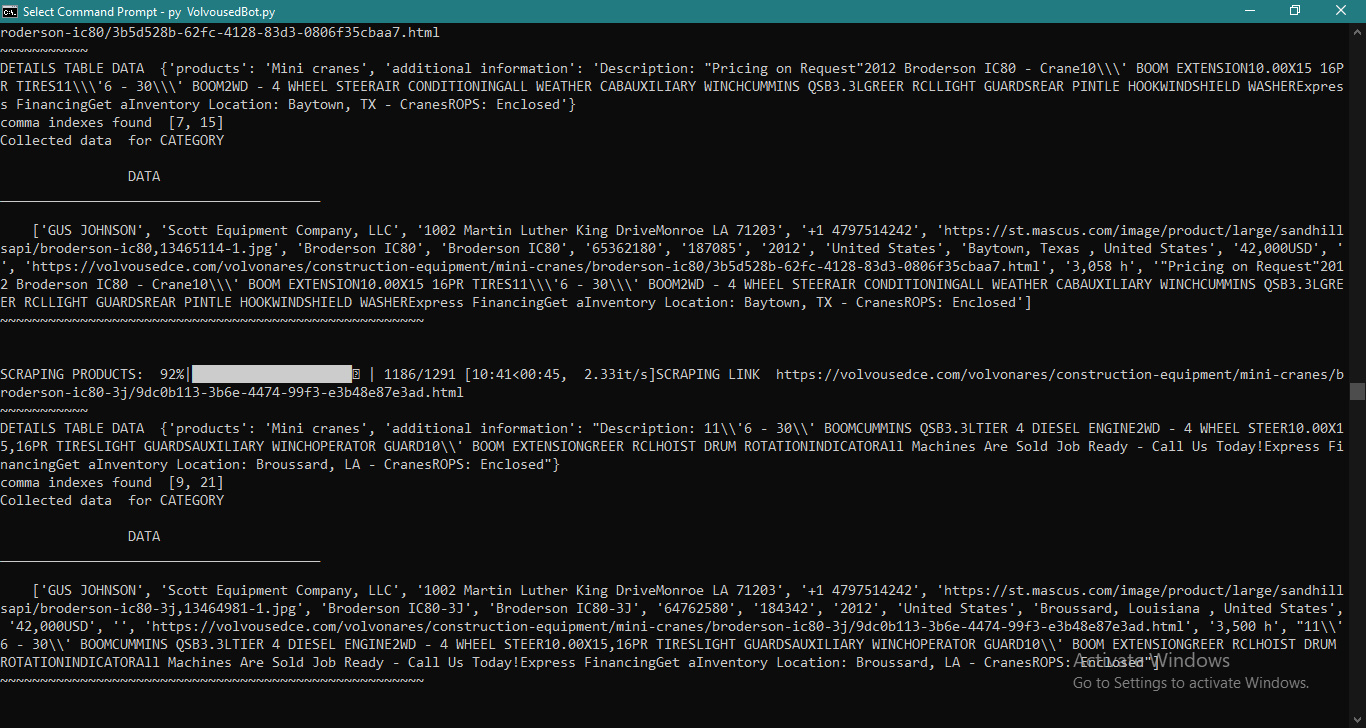The height and width of the screenshot is (728, 1366).
Task: Close the Command Prompt window
Action: [1341, 11]
